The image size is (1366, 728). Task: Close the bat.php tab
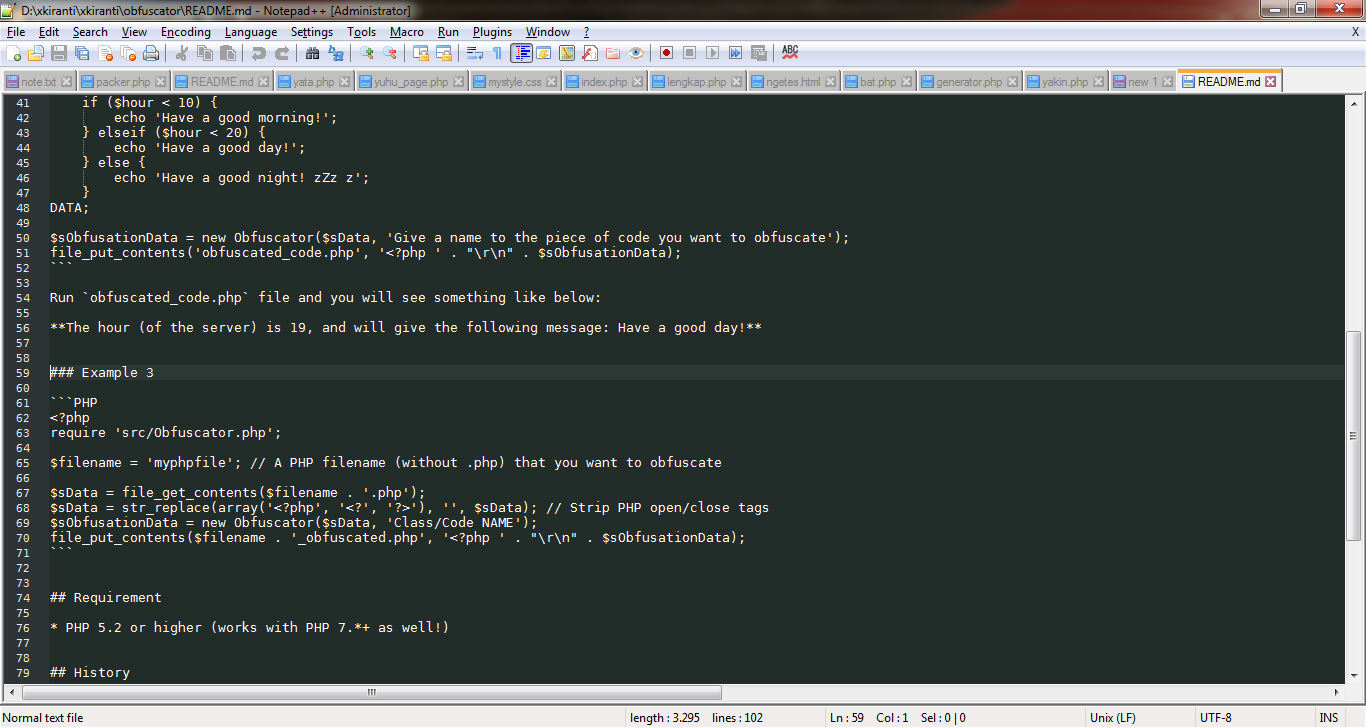(x=908, y=82)
